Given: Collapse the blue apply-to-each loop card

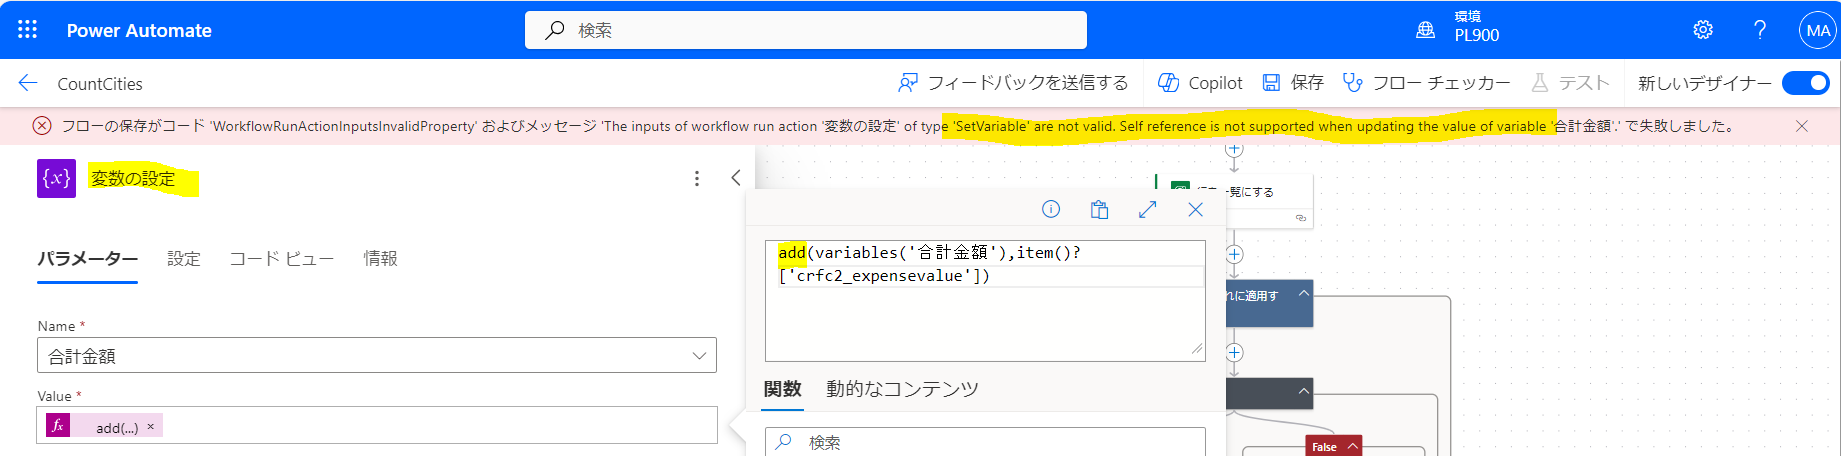Looking at the screenshot, I should 1304,293.
